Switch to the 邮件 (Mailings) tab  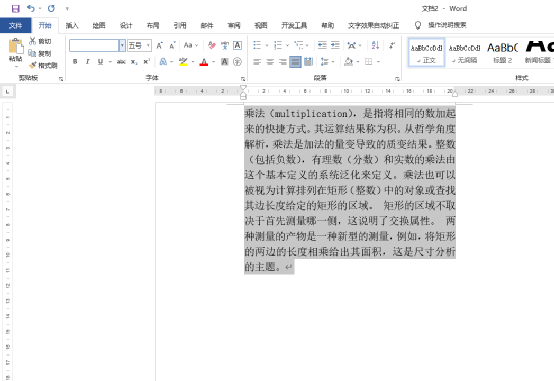[207, 25]
